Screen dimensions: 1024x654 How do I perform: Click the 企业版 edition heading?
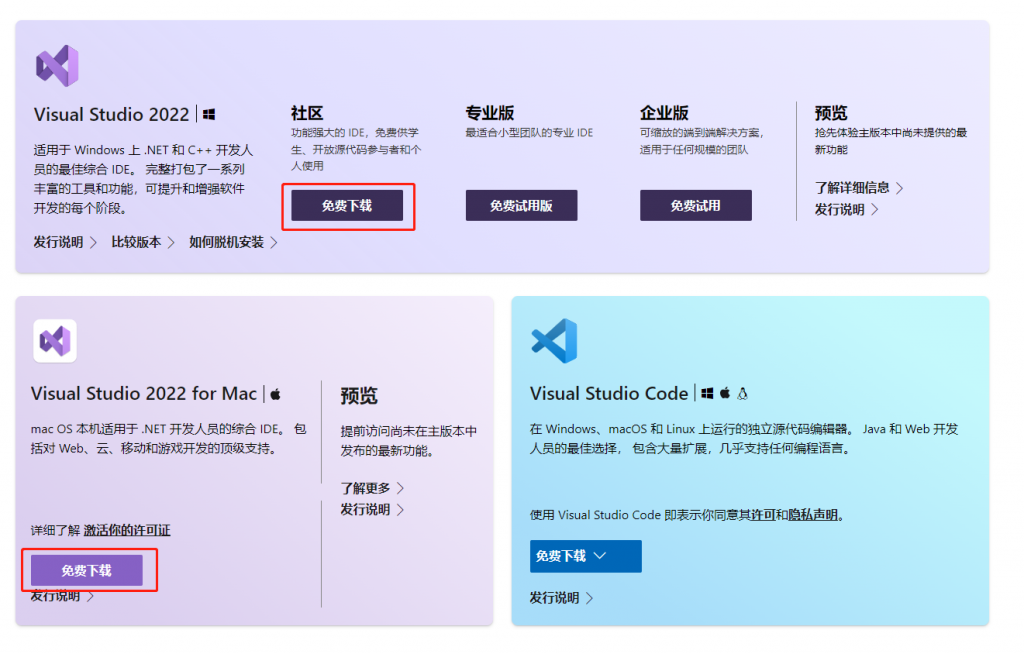(664, 113)
